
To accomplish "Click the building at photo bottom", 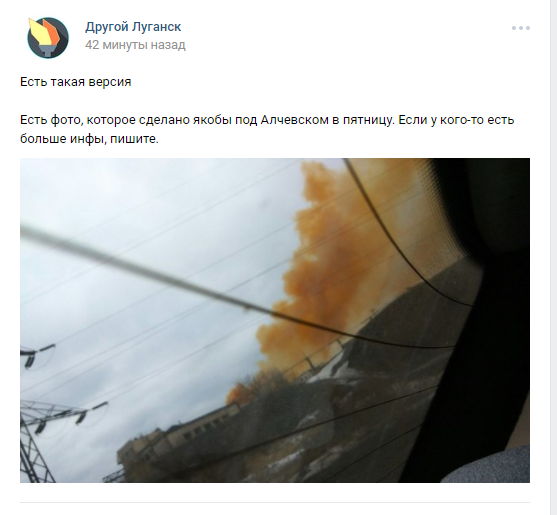I will pos(185,440).
